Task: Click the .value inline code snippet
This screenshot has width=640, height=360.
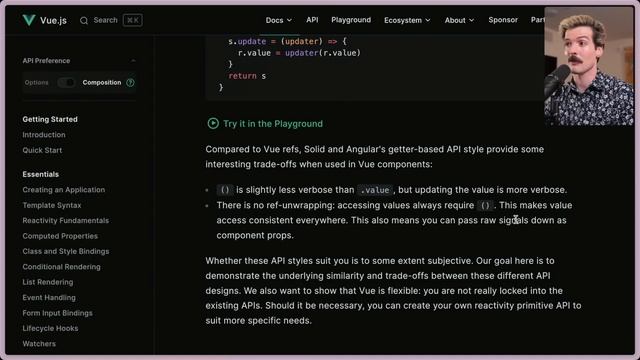Action: pos(375,190)
